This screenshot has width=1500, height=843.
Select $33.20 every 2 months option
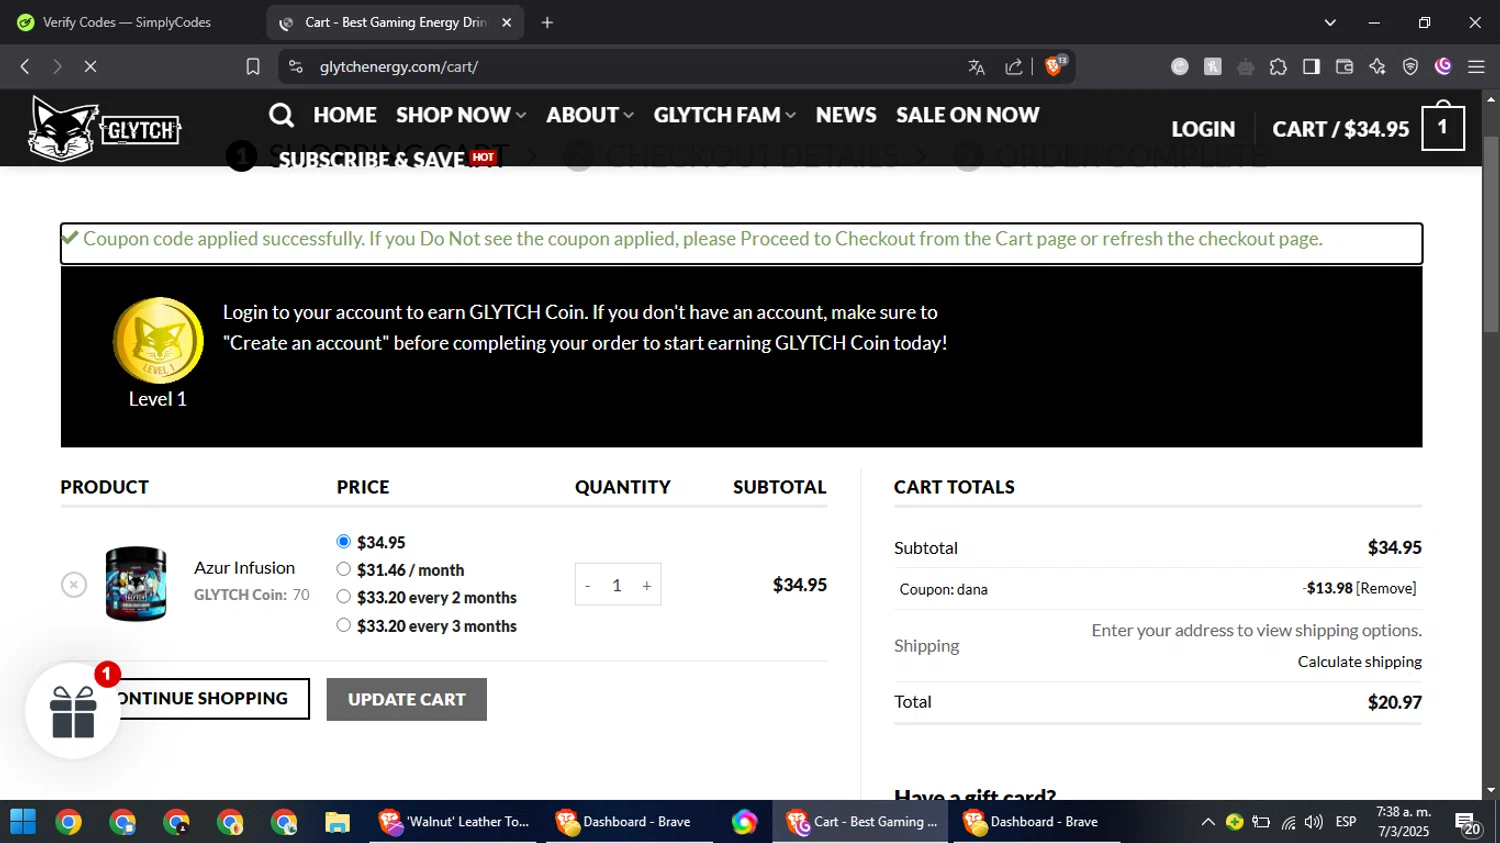344,597
